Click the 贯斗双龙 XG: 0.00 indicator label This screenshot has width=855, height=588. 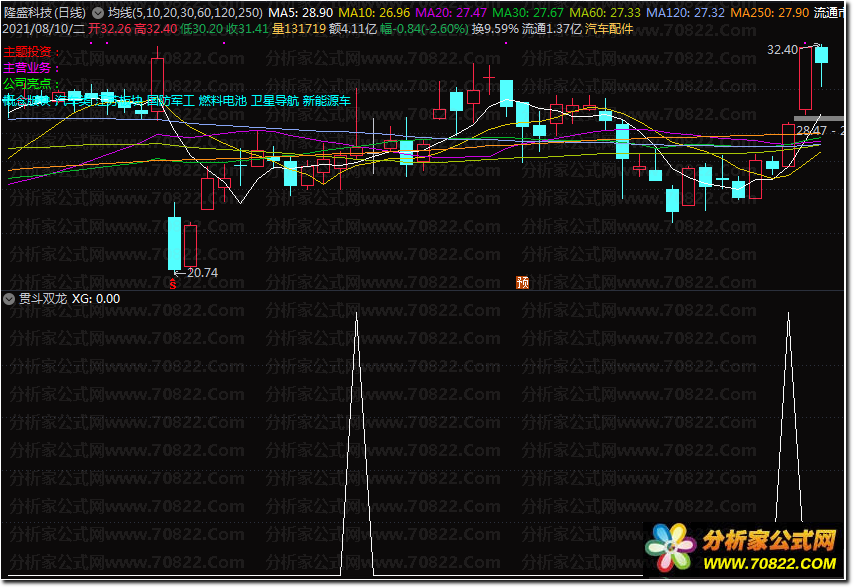(x=69, y=299)
